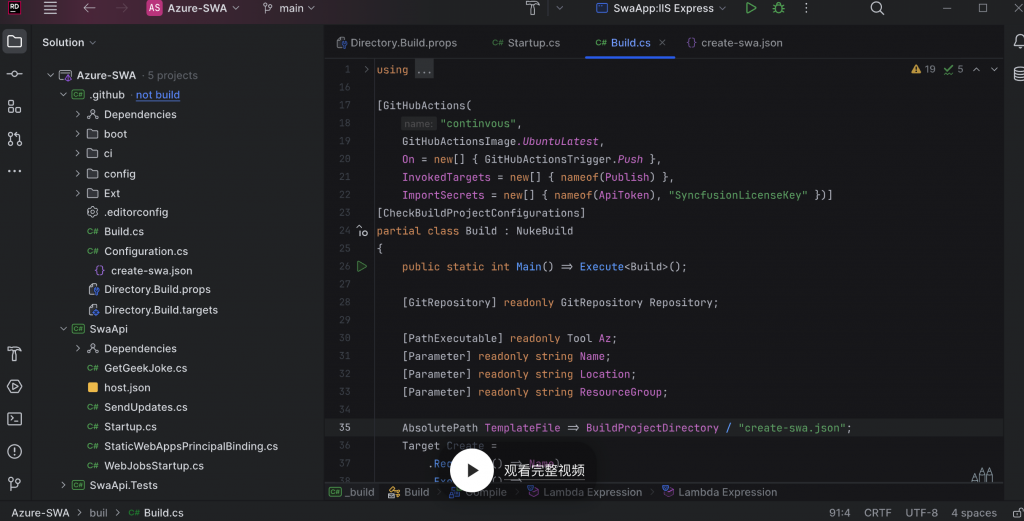The image size is (1024, 521).
Task: Expand the boot folder
Action: click(x=77, y=134)
